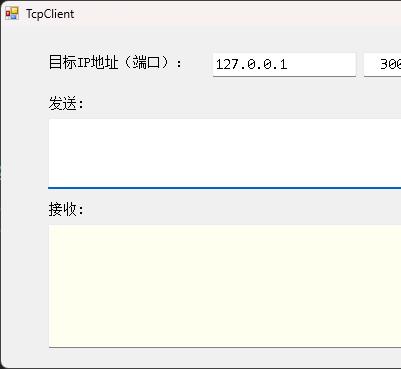Place cursor in the 发送 text box
401x369 pixels.
(x=225, y=153)
